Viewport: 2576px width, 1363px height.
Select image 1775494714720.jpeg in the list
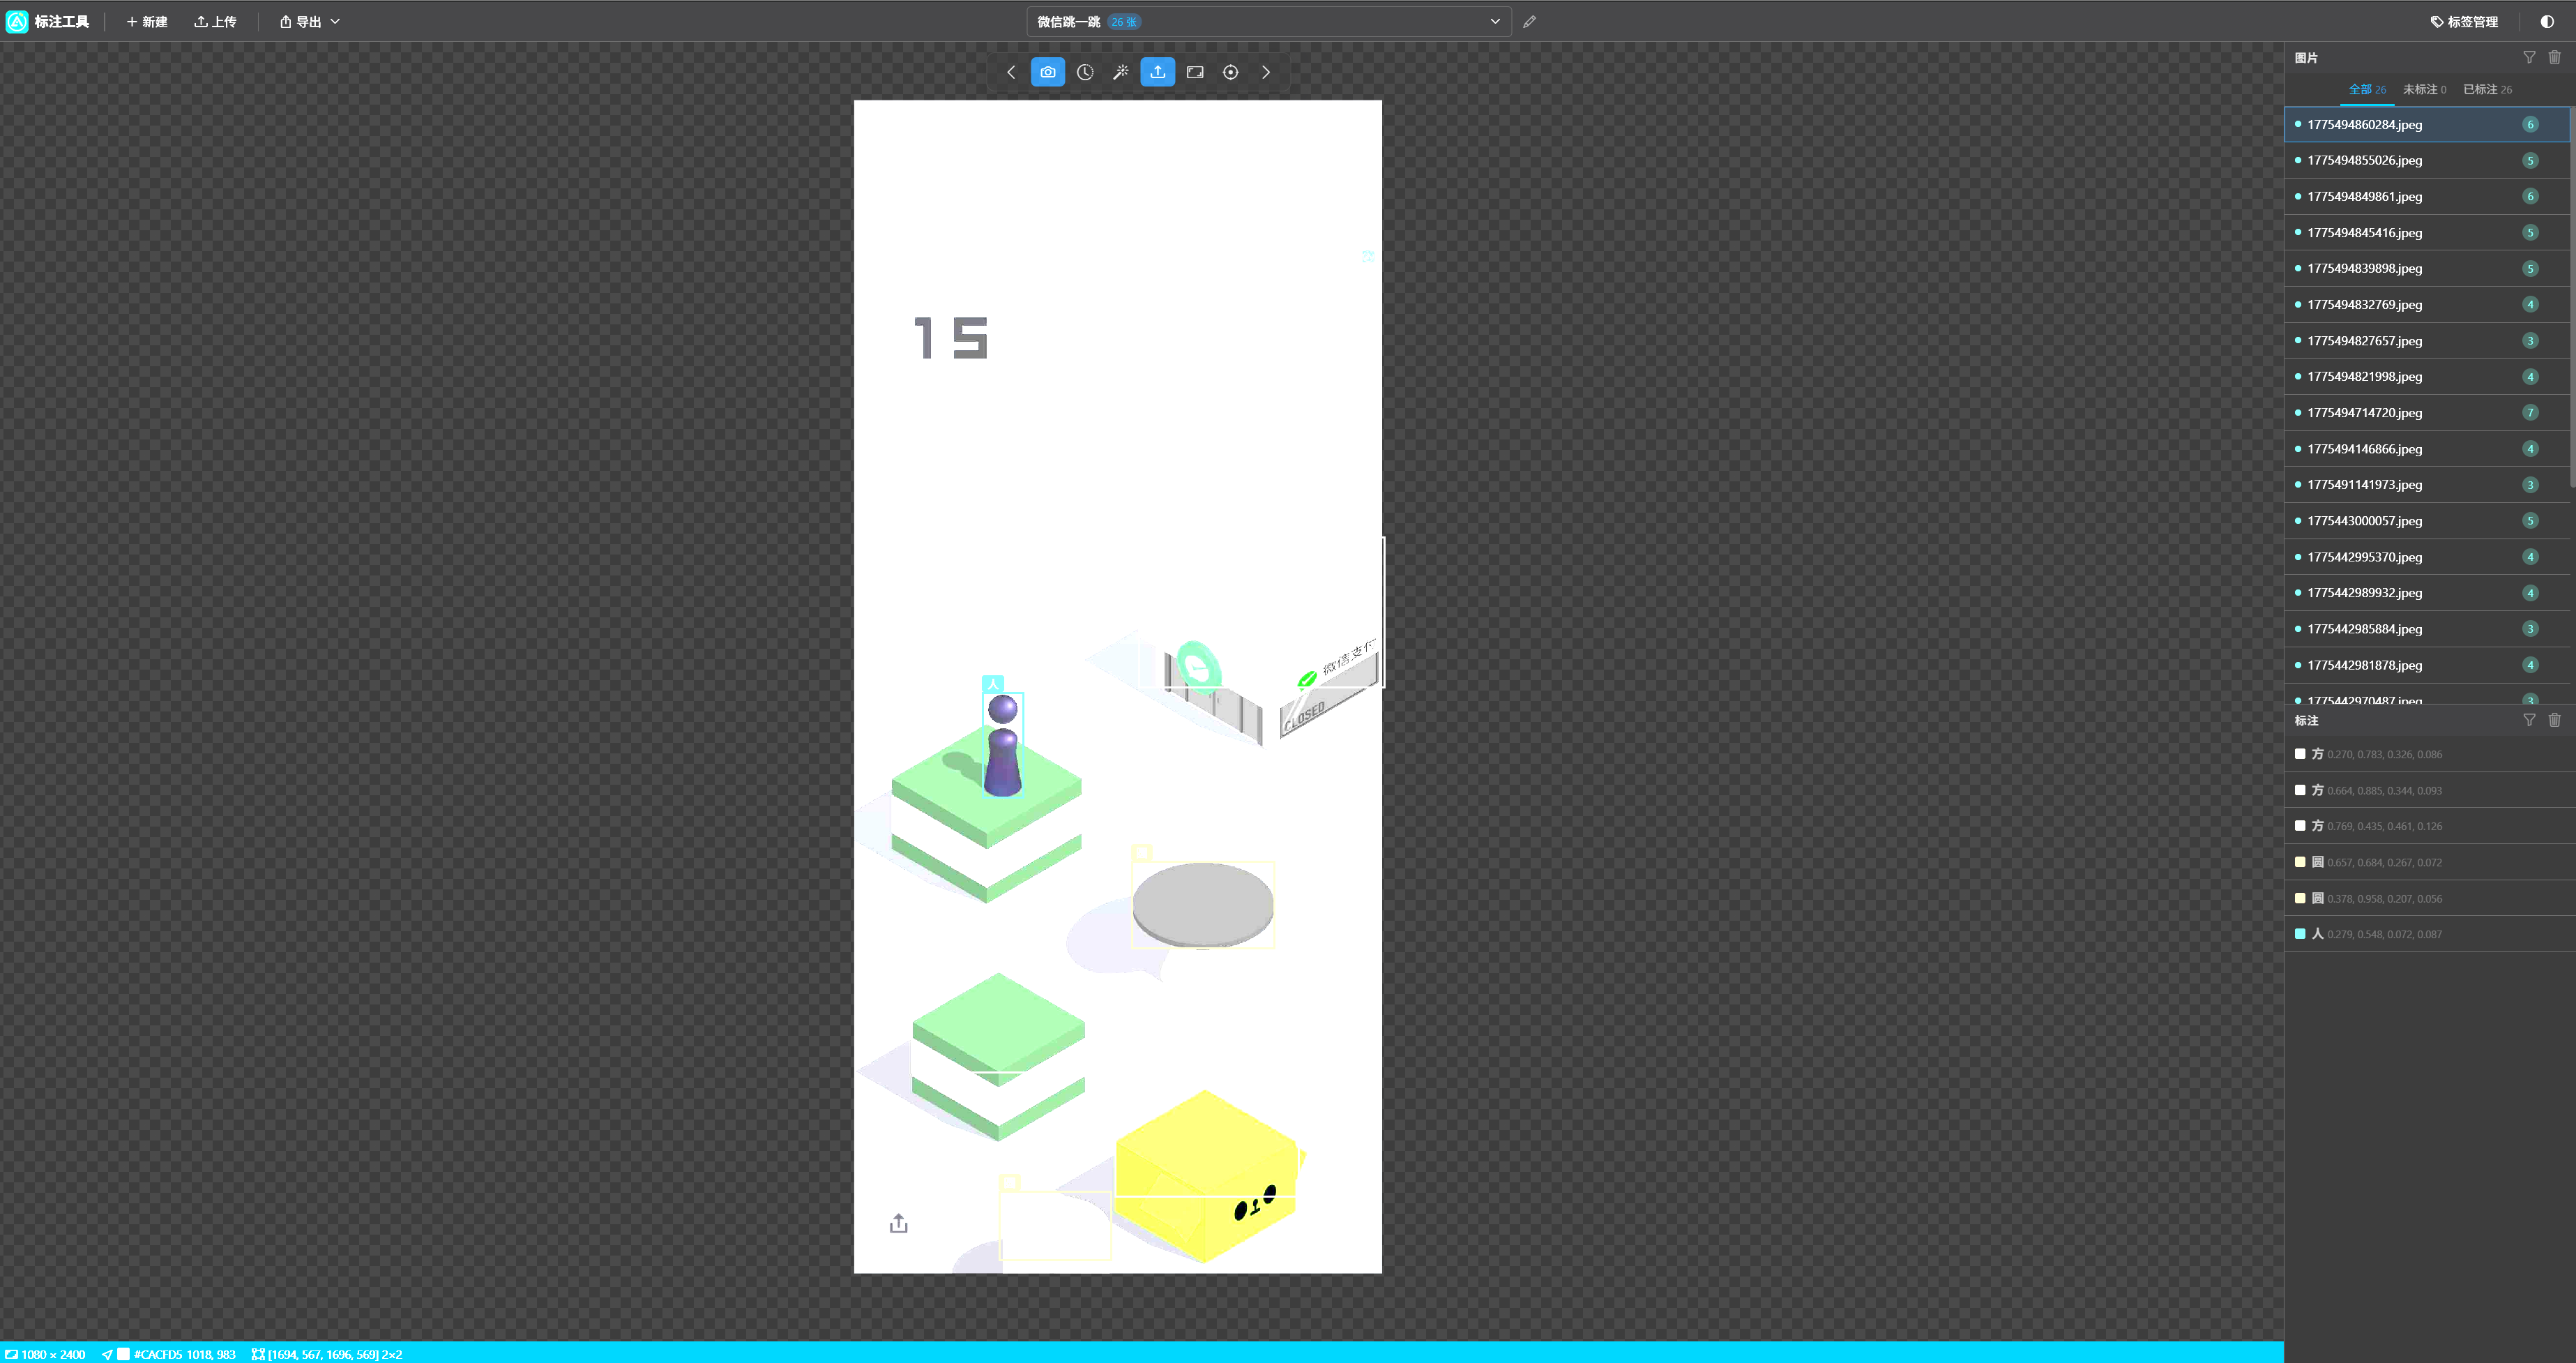[2364, 413]
